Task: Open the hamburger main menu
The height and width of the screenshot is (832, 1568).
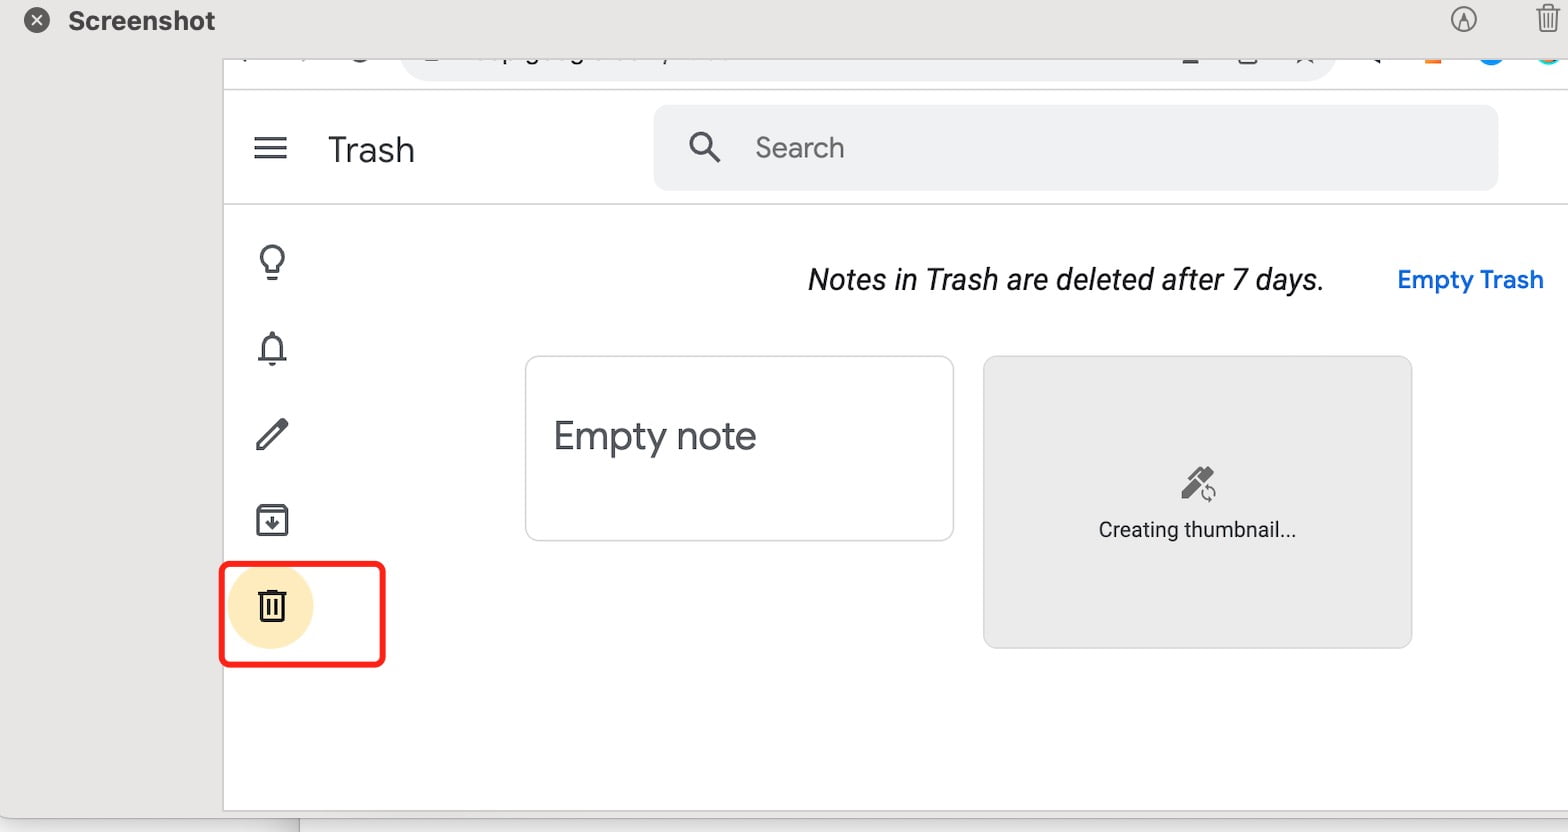Action: pyautogui.click(x=270, y=149)
